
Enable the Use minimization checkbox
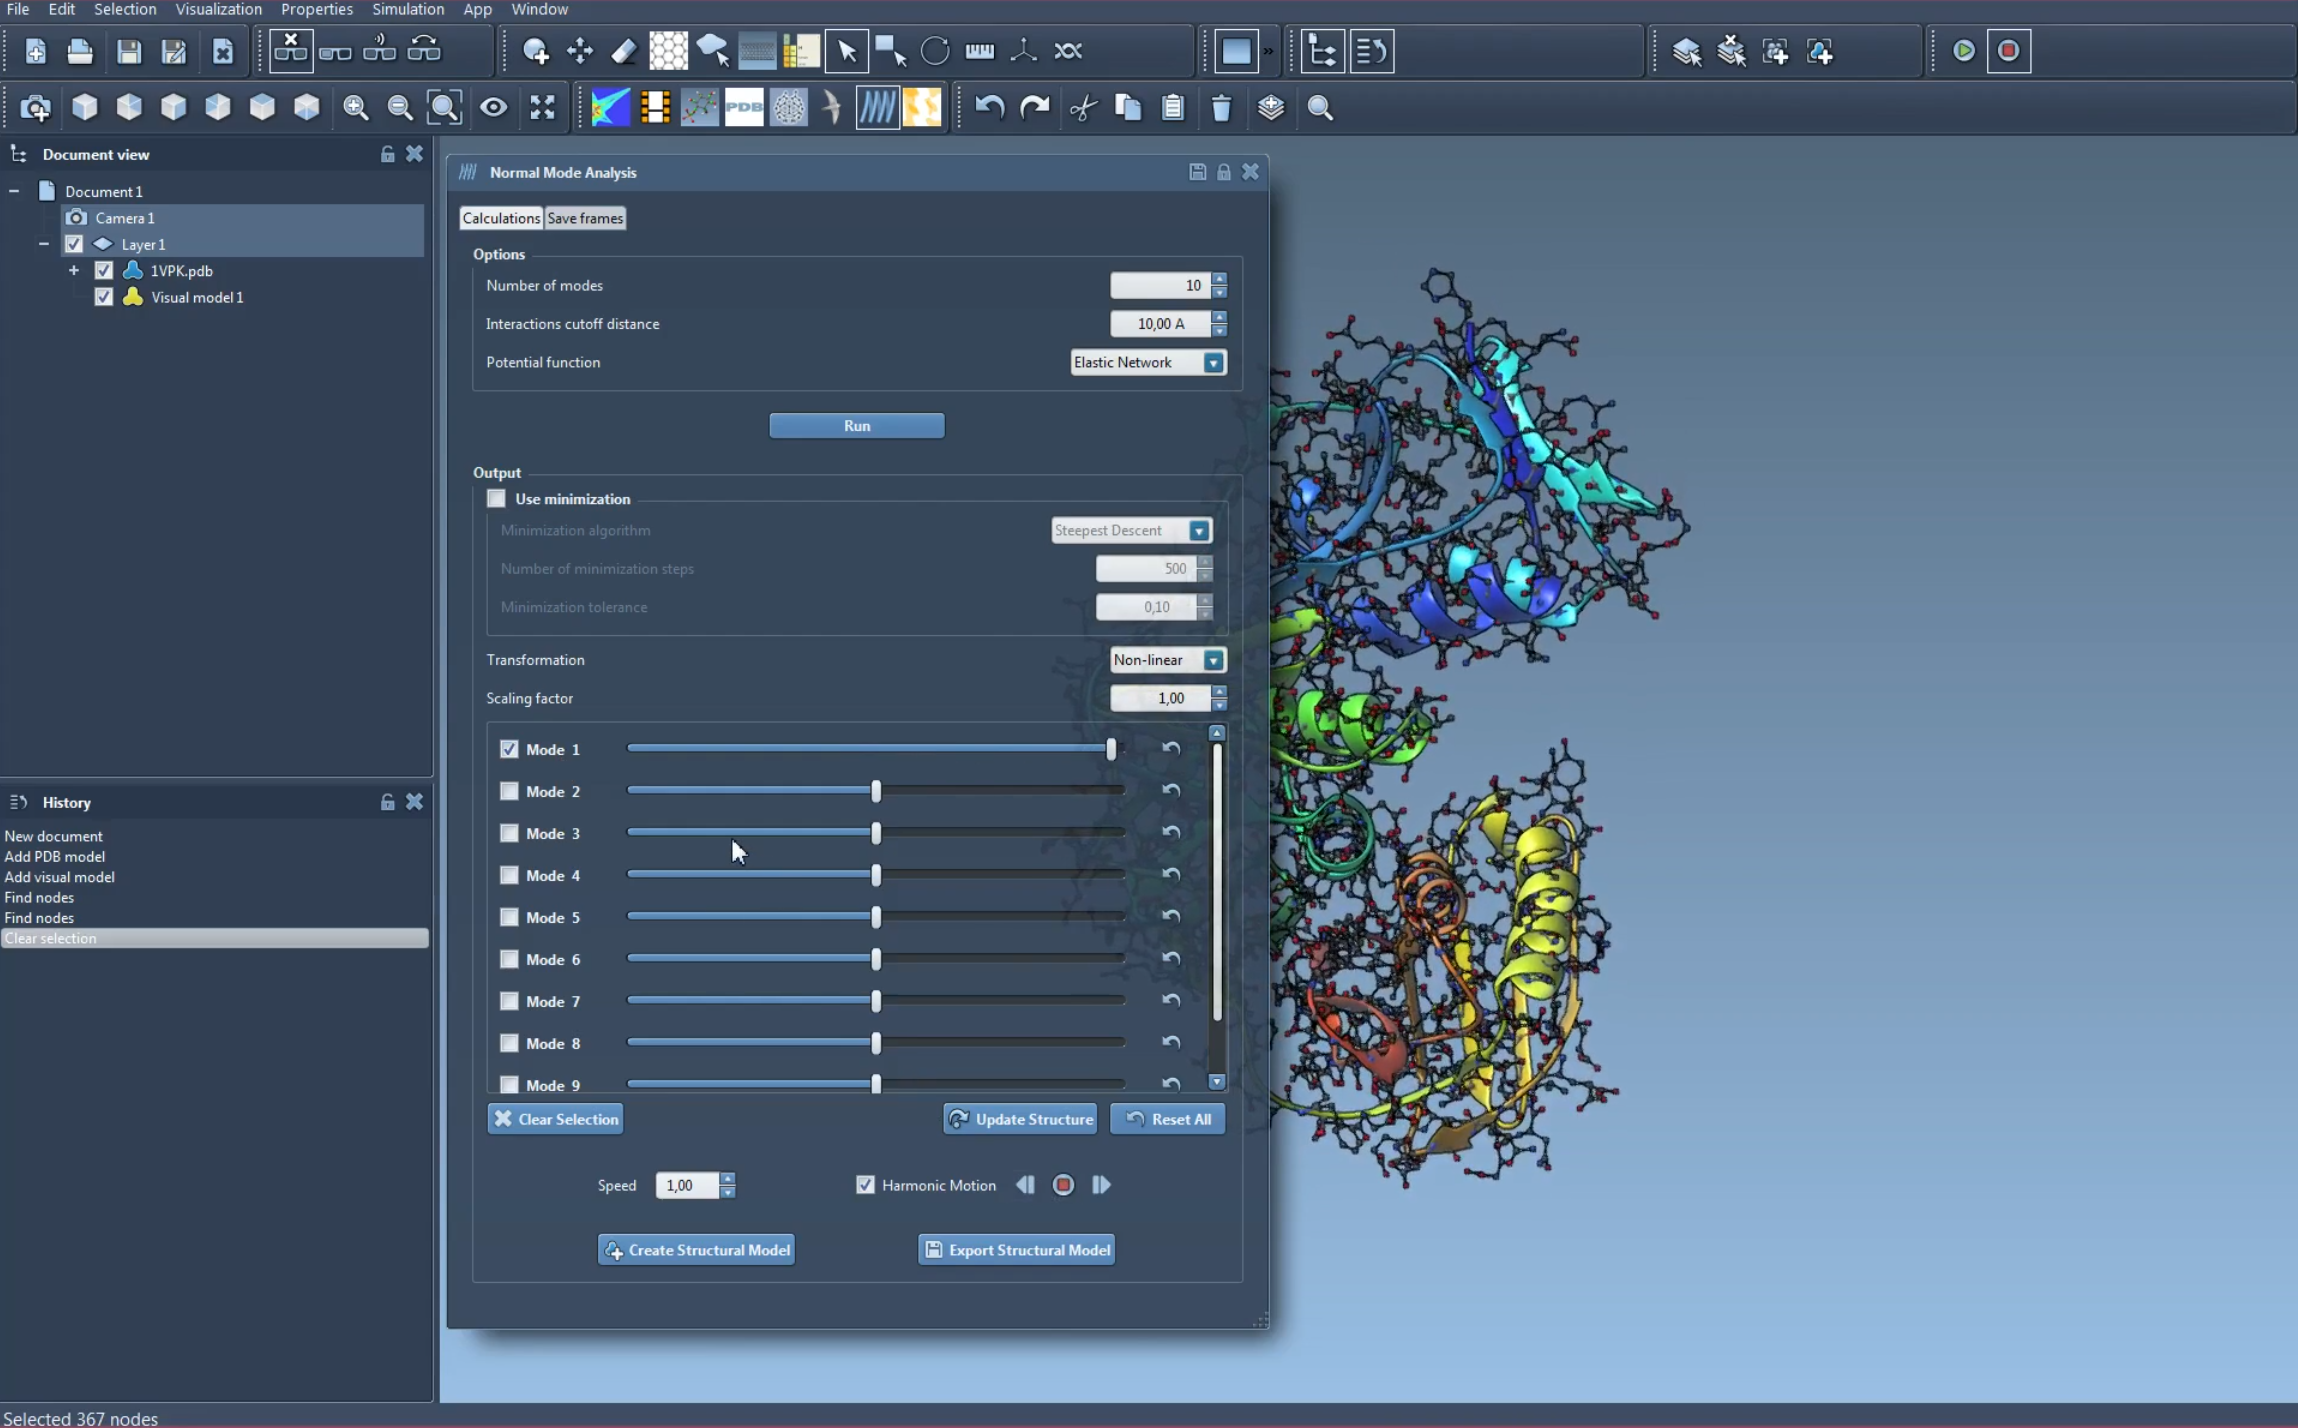coord(497,499)
